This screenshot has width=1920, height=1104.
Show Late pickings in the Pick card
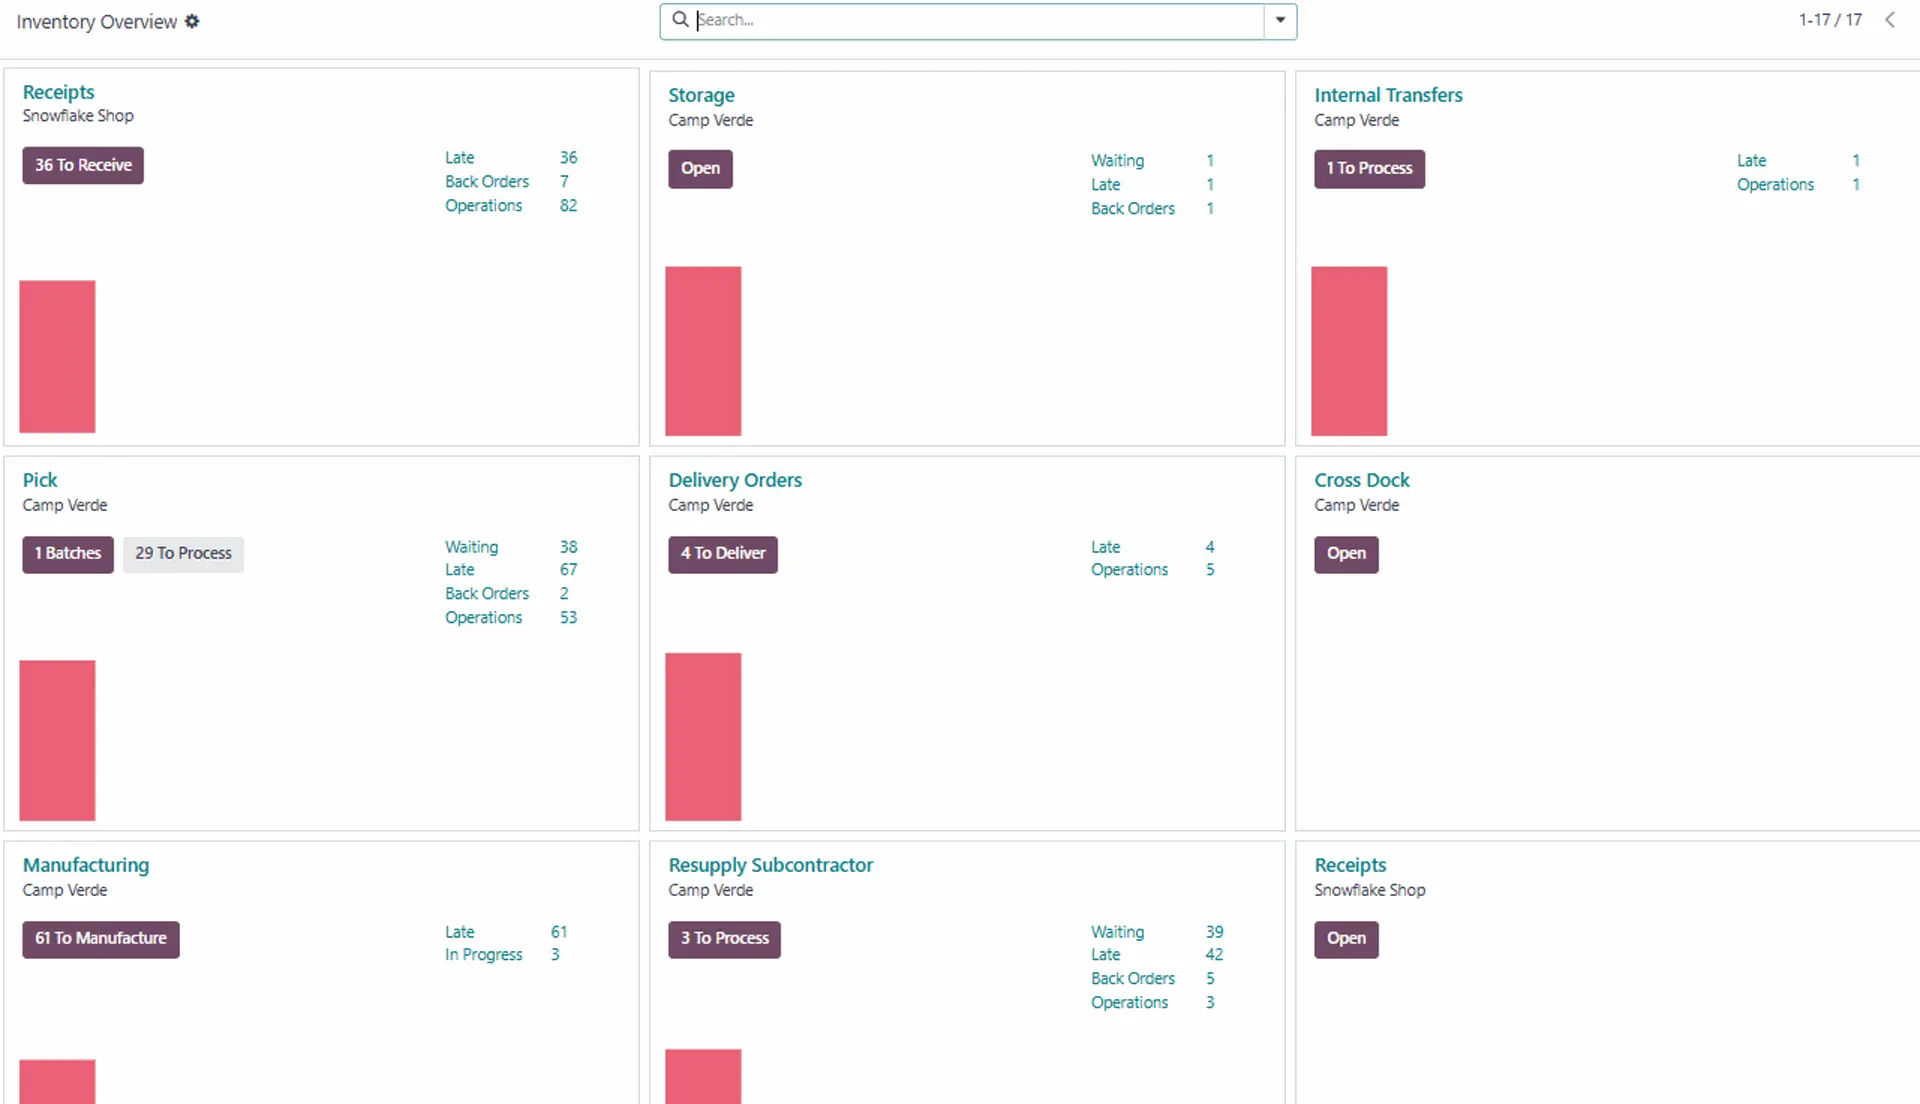(x=460, y=570)
